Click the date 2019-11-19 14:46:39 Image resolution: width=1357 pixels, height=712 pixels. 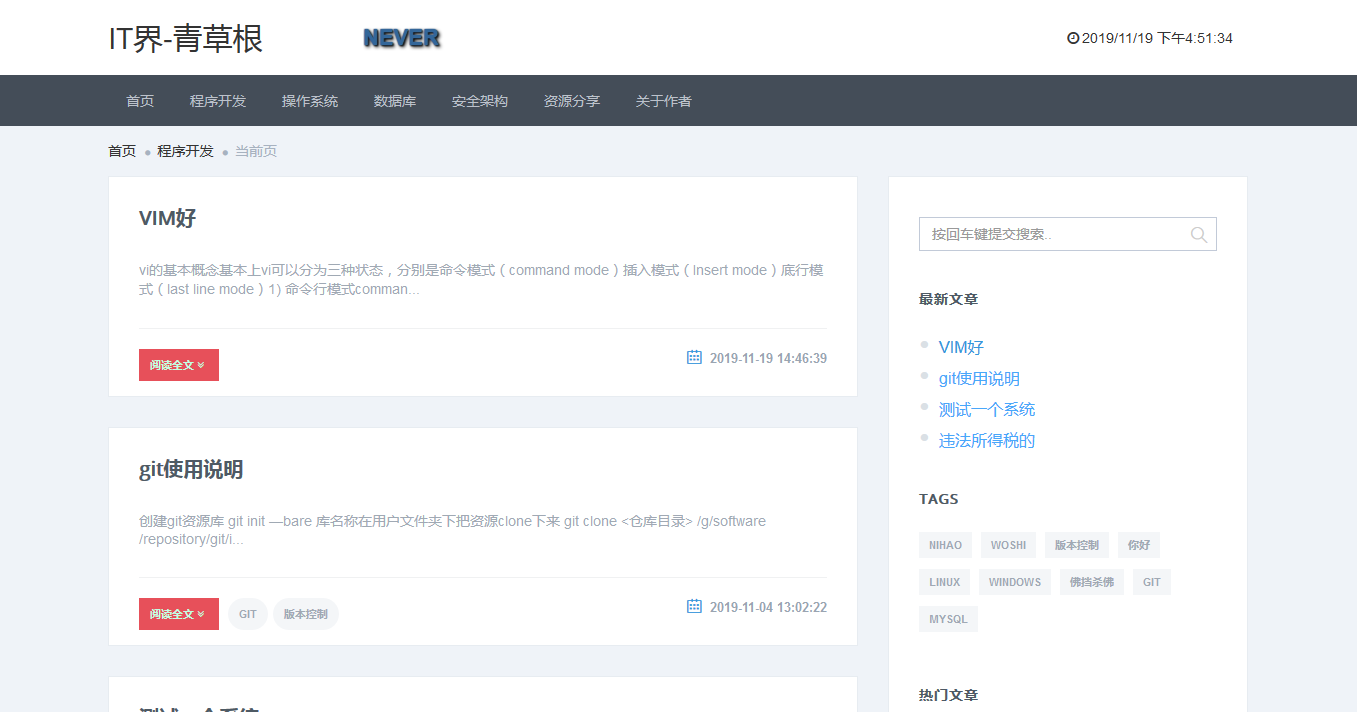coord(768,358)
